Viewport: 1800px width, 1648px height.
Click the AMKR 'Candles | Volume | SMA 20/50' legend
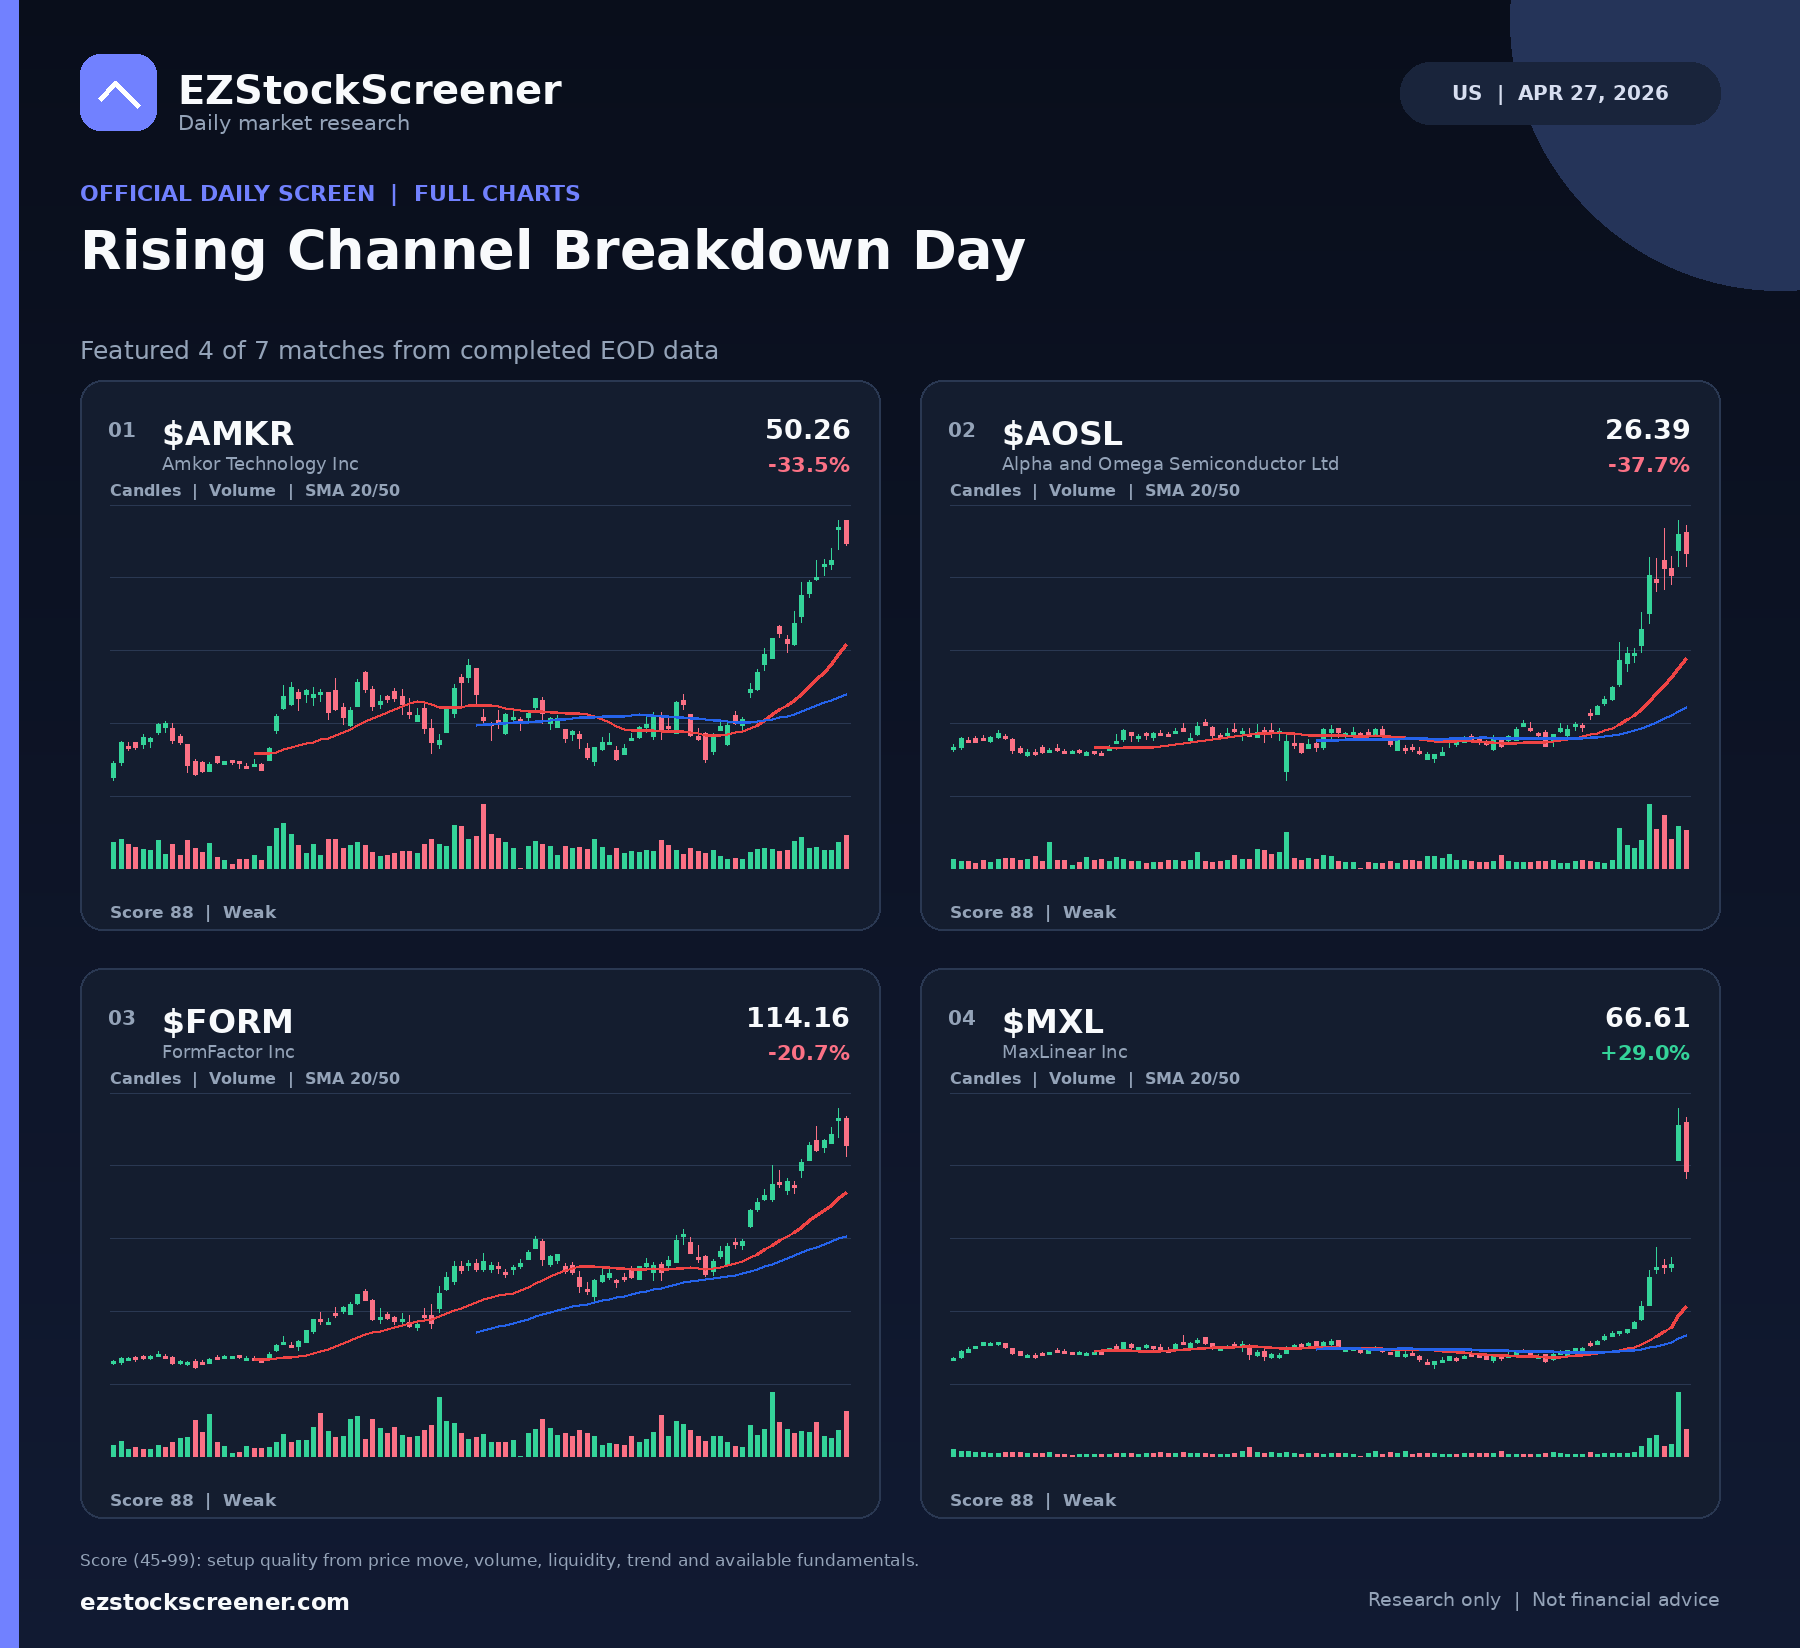(x=255, y=491)
